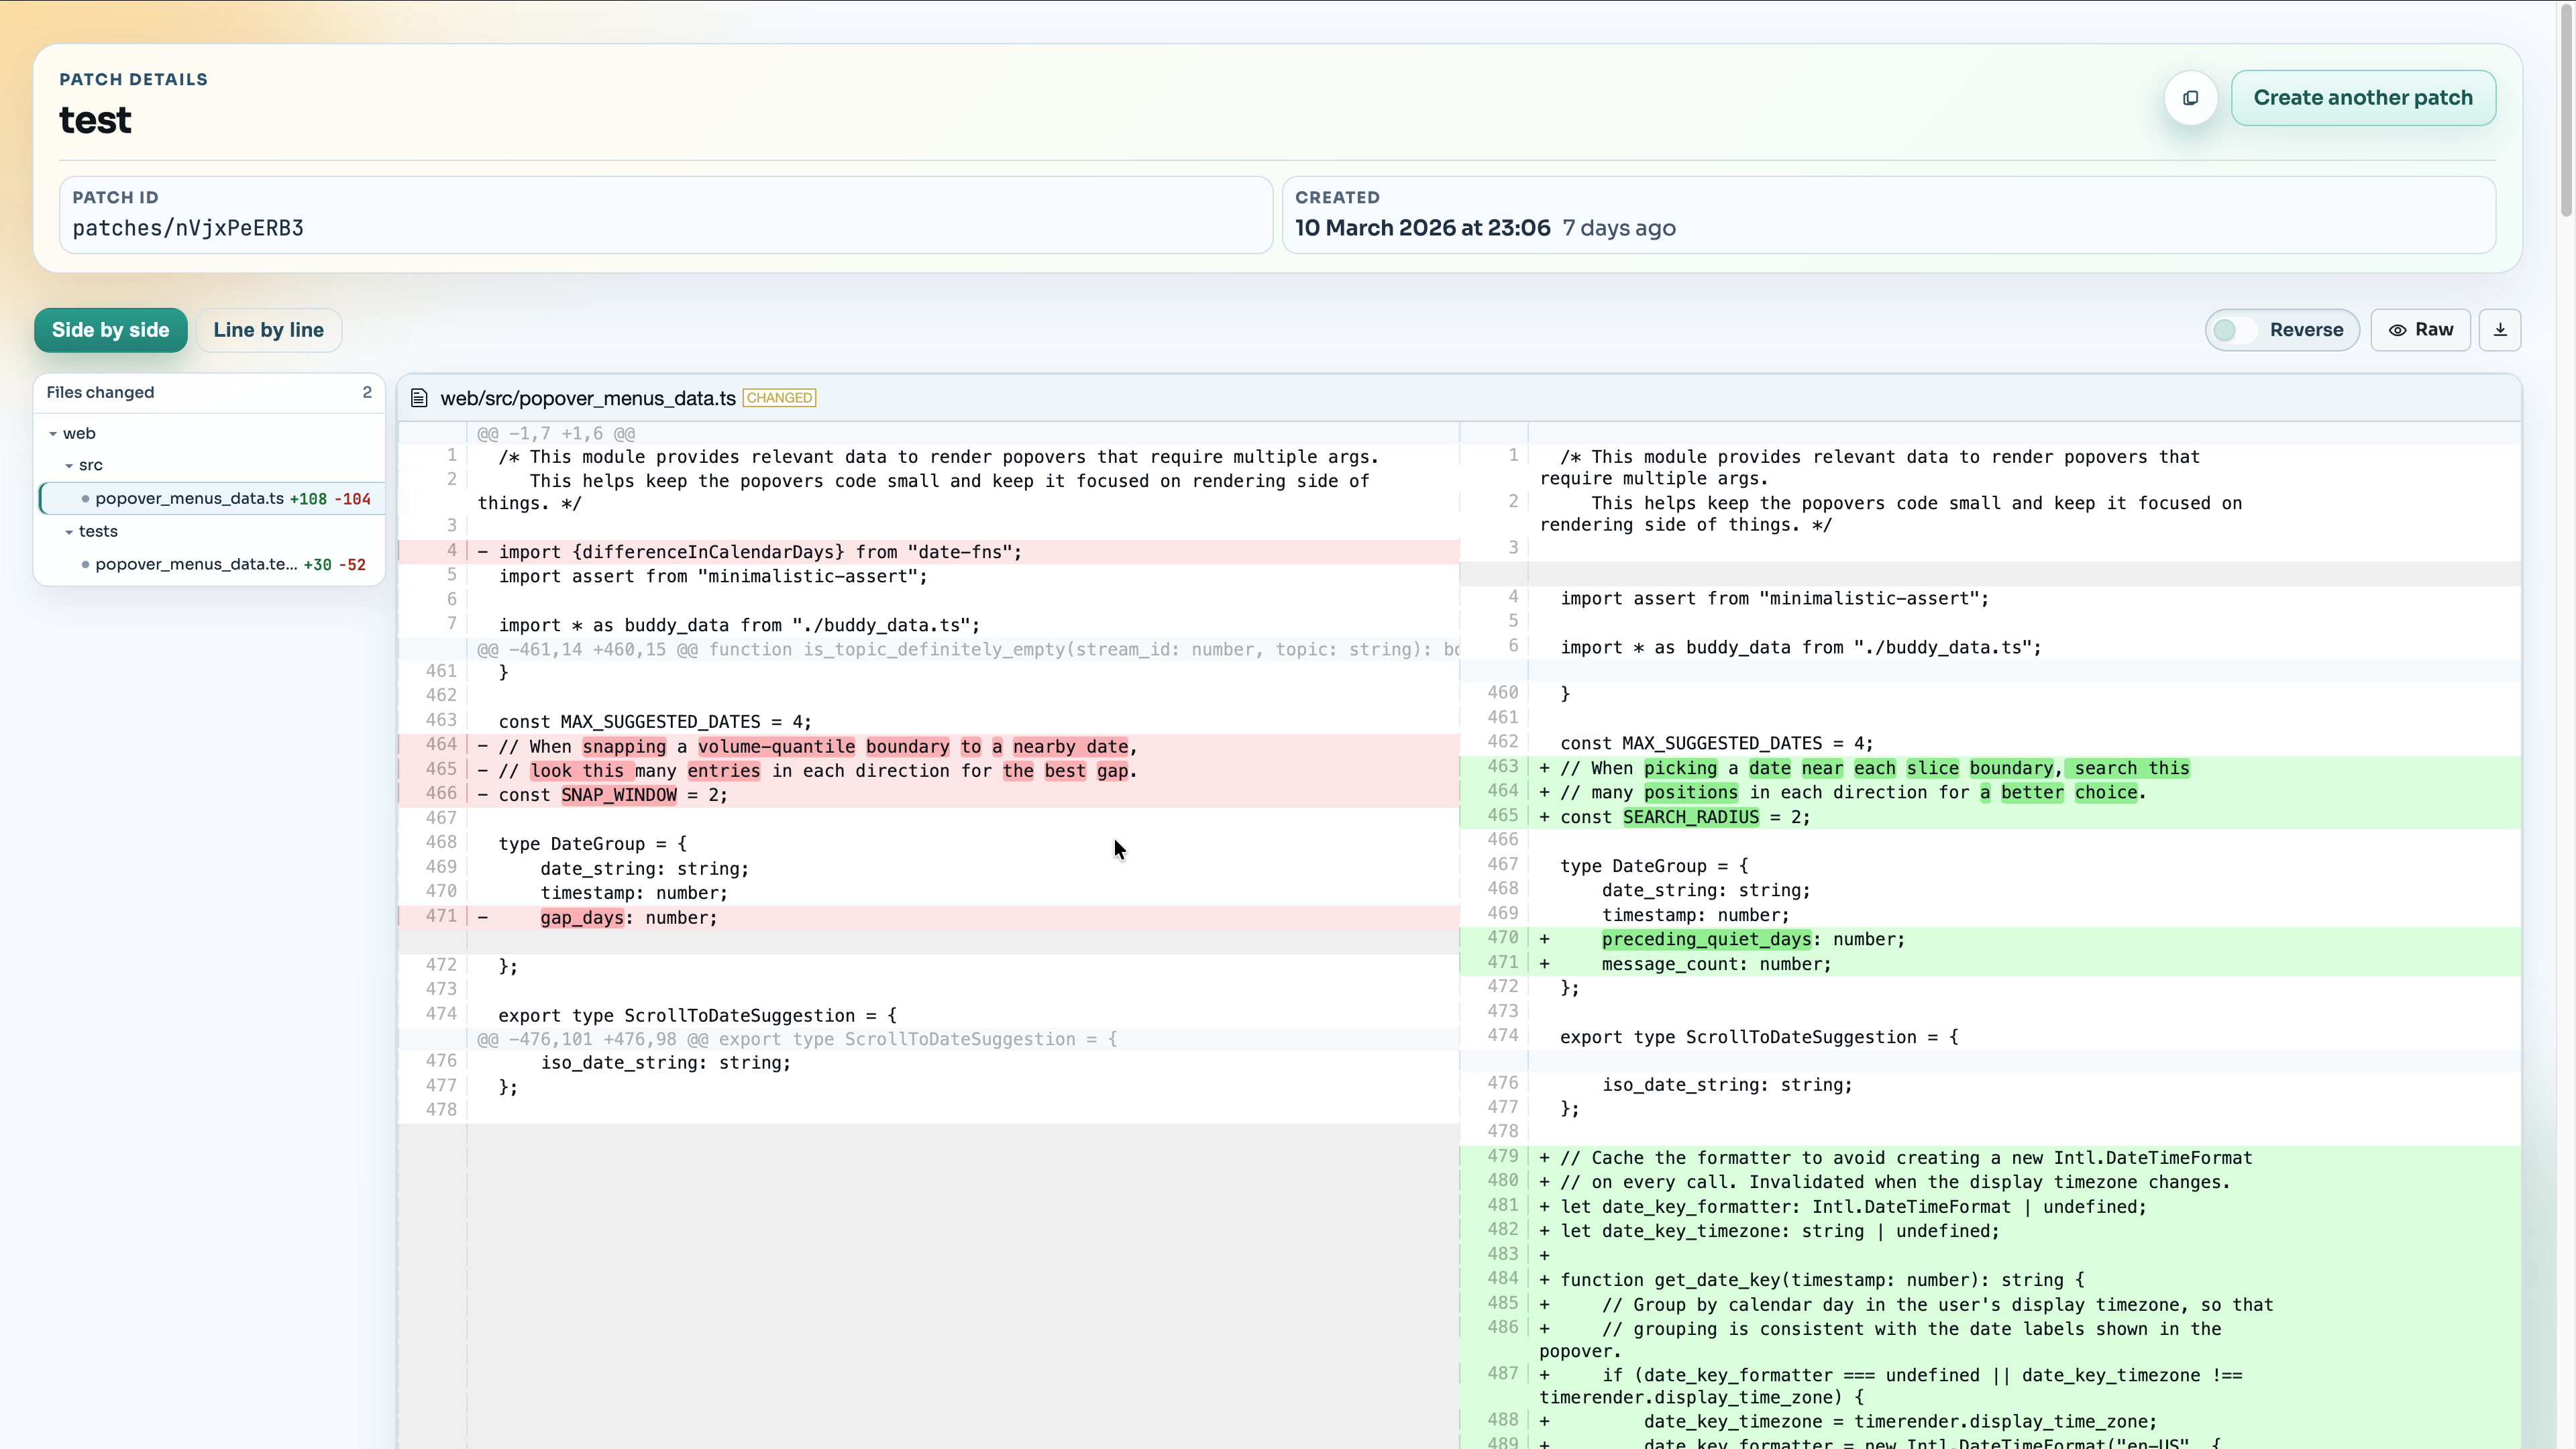Toggle the Reverse switch

click(2234, 330)
